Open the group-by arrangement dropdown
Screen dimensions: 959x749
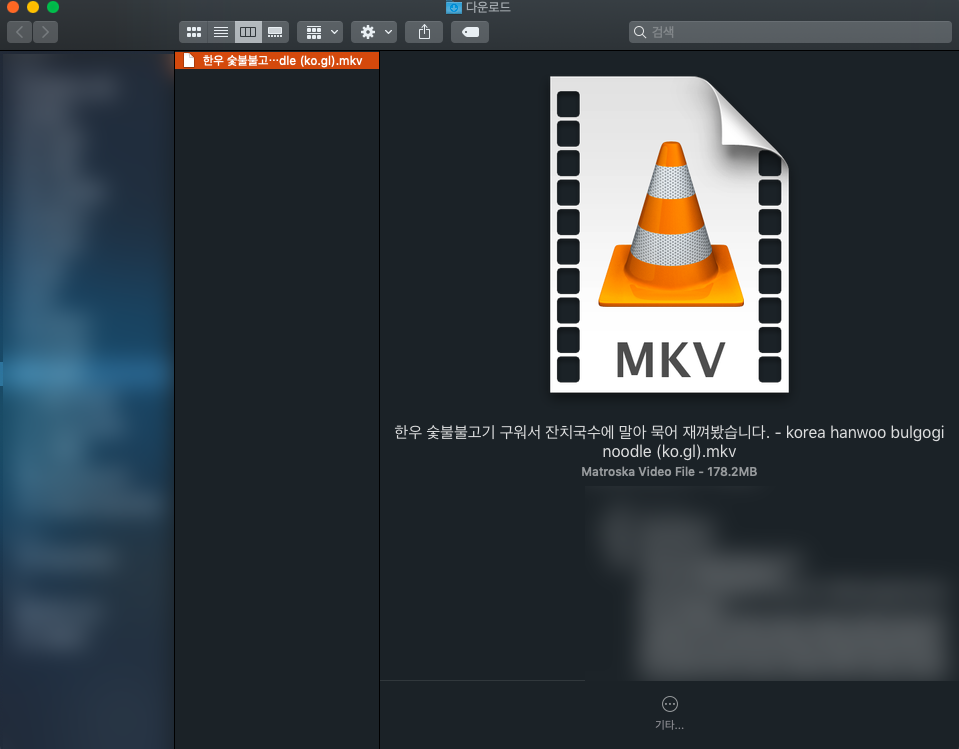(x=320, y=32)
